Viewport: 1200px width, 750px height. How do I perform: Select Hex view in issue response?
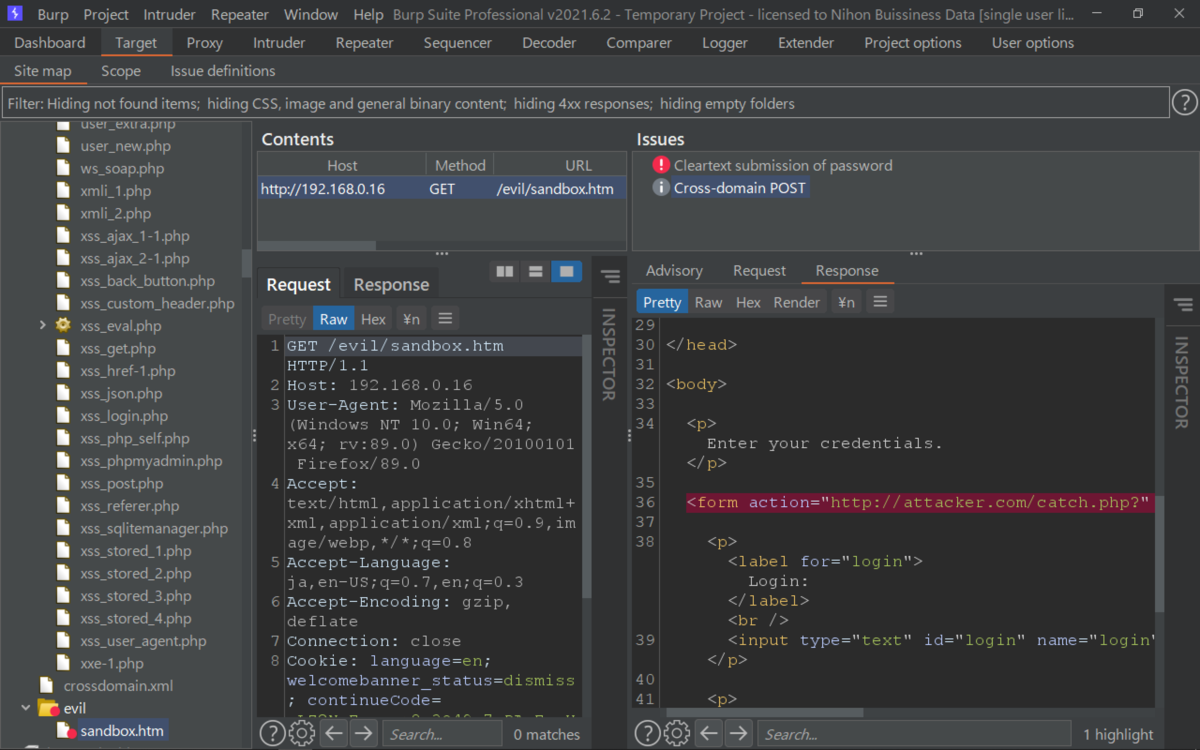(x=748, y=302)
